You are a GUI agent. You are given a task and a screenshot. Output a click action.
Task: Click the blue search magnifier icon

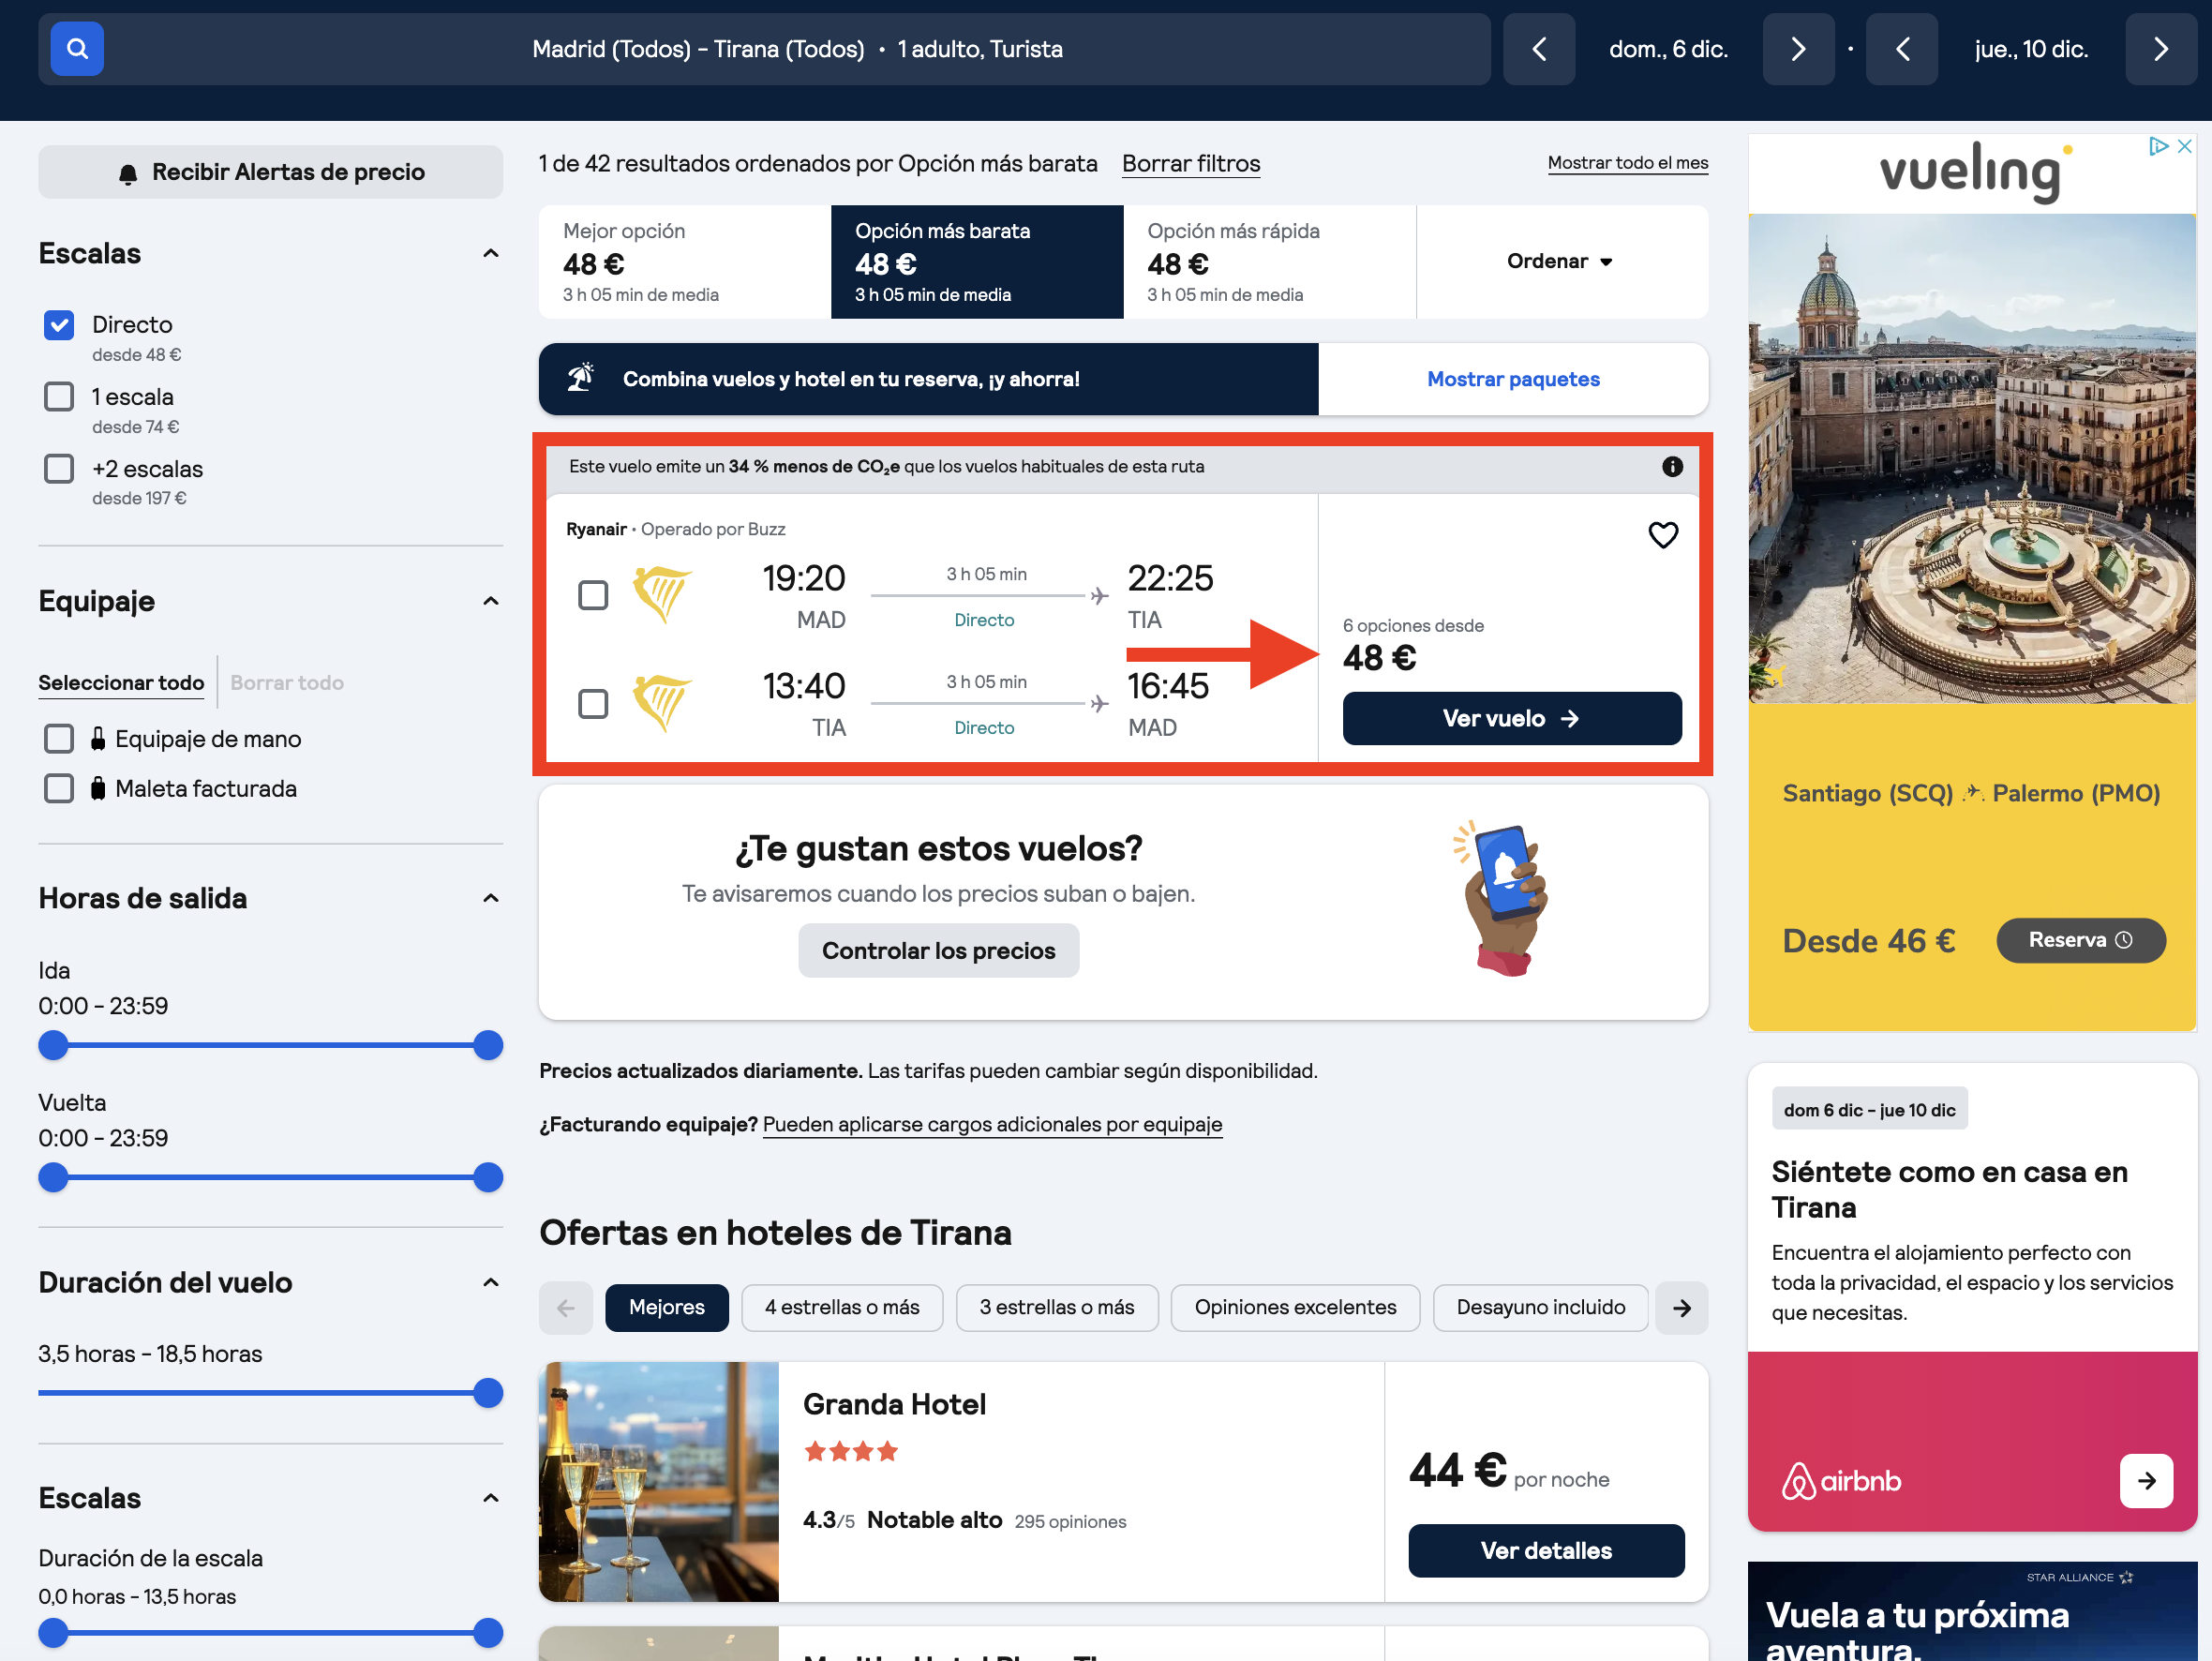[x=77, y=49]
